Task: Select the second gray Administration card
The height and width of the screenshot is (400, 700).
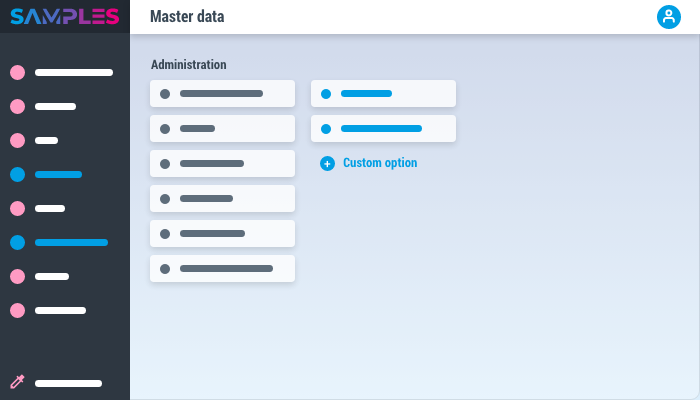Action: (x=222, y=128)
